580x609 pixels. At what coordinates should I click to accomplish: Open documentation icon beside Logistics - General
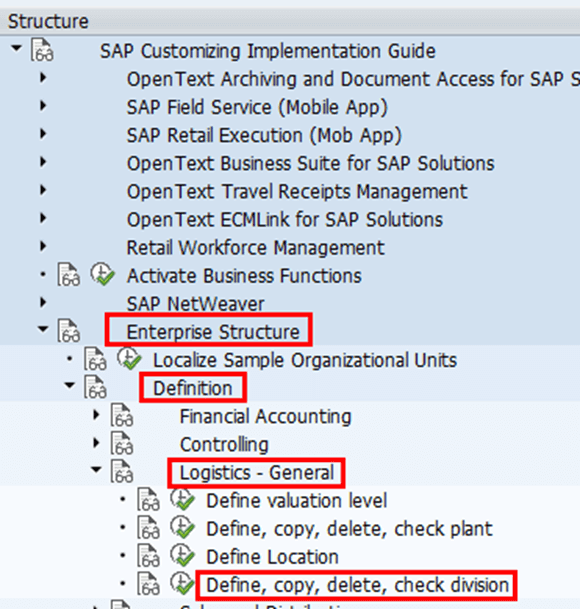pos(122,472)
